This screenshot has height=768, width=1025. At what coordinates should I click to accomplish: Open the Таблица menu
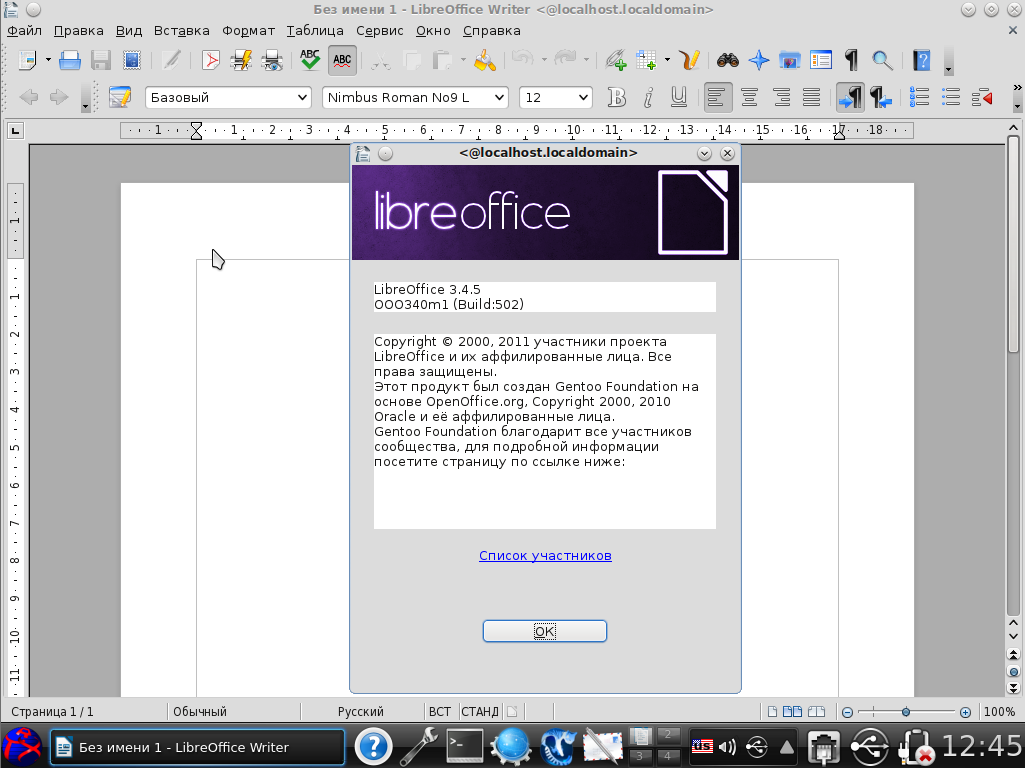(315, 31)
